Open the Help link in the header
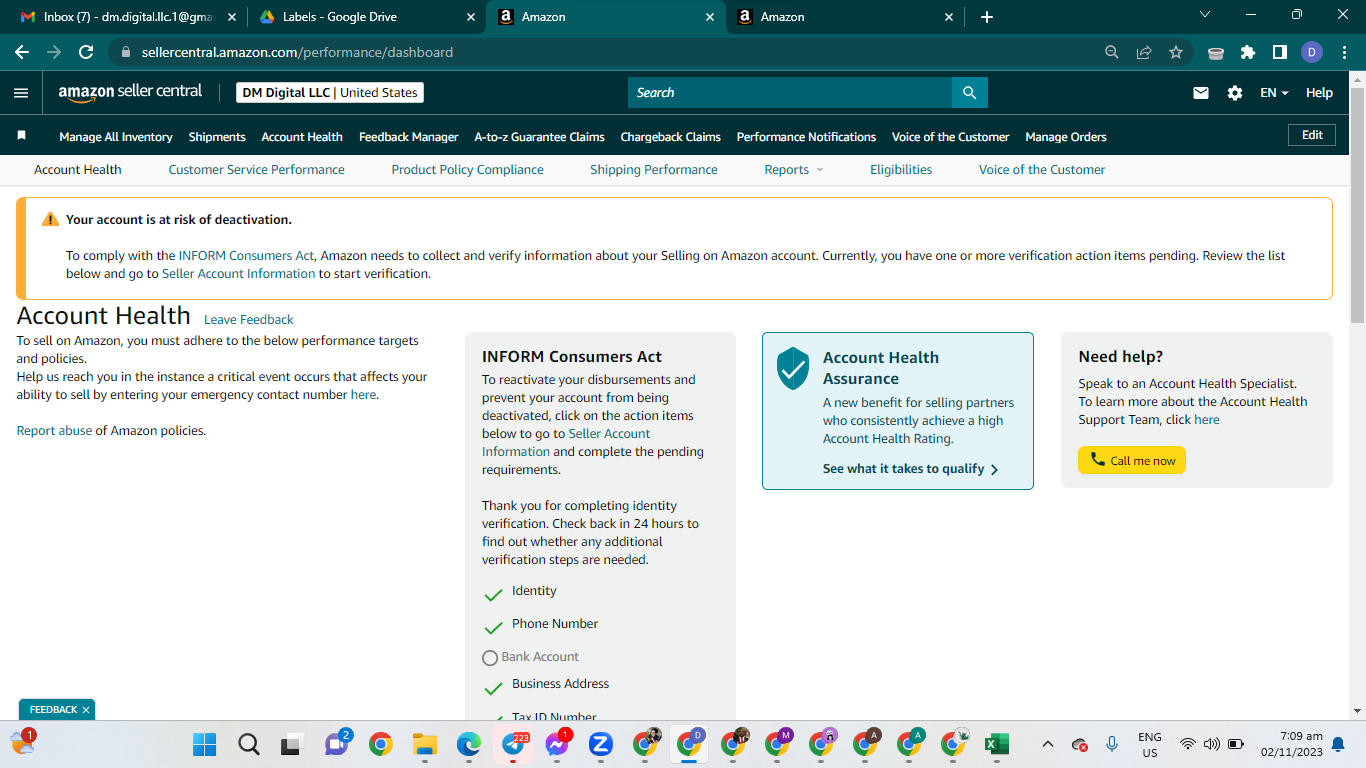1366x768 pixels. (1319, 93)
